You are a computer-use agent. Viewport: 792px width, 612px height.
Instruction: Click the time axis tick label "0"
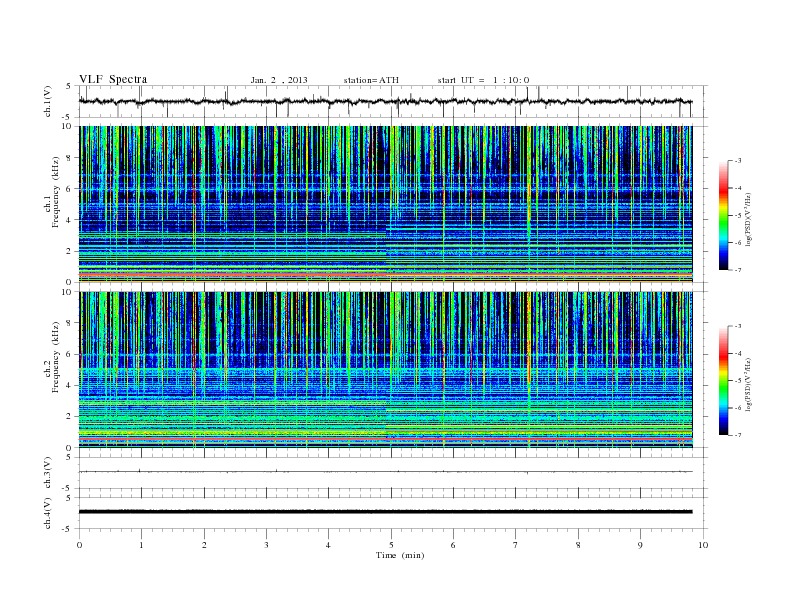(x=79, y=545)
